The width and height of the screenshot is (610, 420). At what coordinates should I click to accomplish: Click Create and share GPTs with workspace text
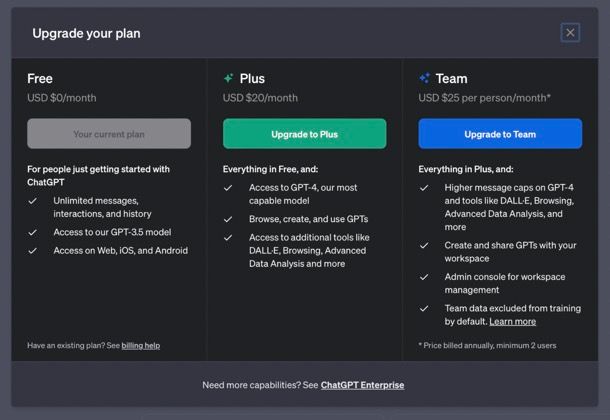pyautogui.click(x=510, y=252)
